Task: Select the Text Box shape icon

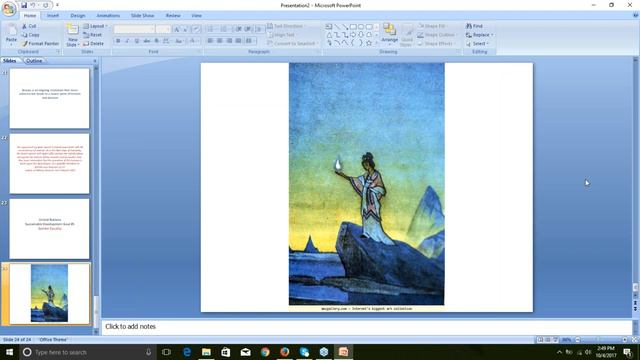Action: click(329, 27)
